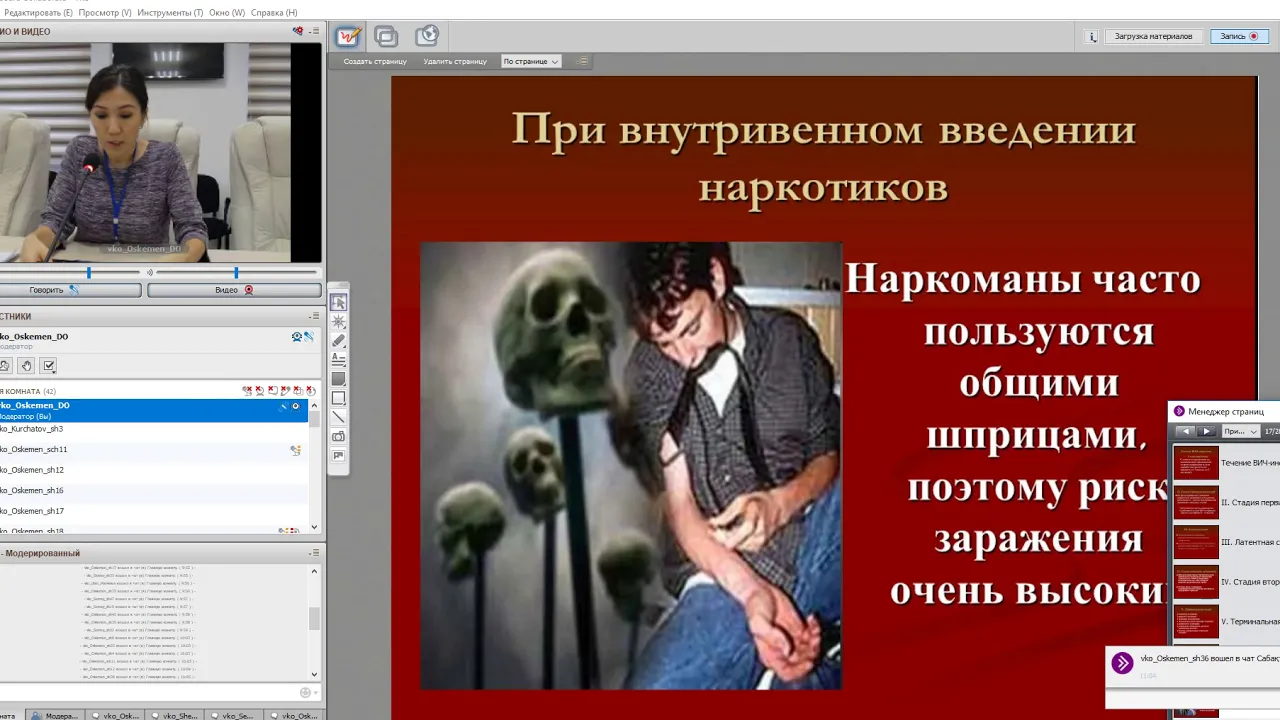Image resolution: width=1280 pixels, height=720 pixels.
Task: Click Менеджер страниц window purple icon
Action: pyautogui.click(x=1179, y=411)
